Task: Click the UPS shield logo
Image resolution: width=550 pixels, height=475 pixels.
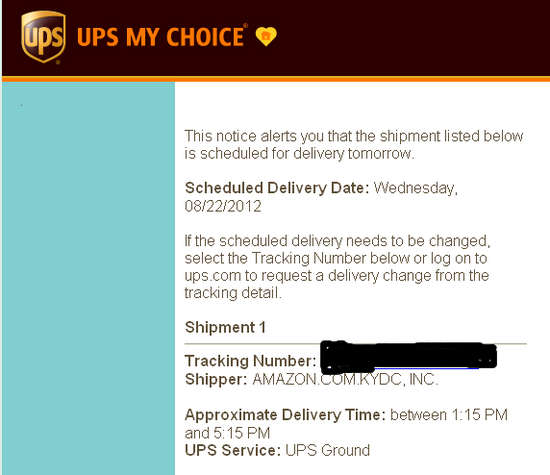Action: pos(43,37)
